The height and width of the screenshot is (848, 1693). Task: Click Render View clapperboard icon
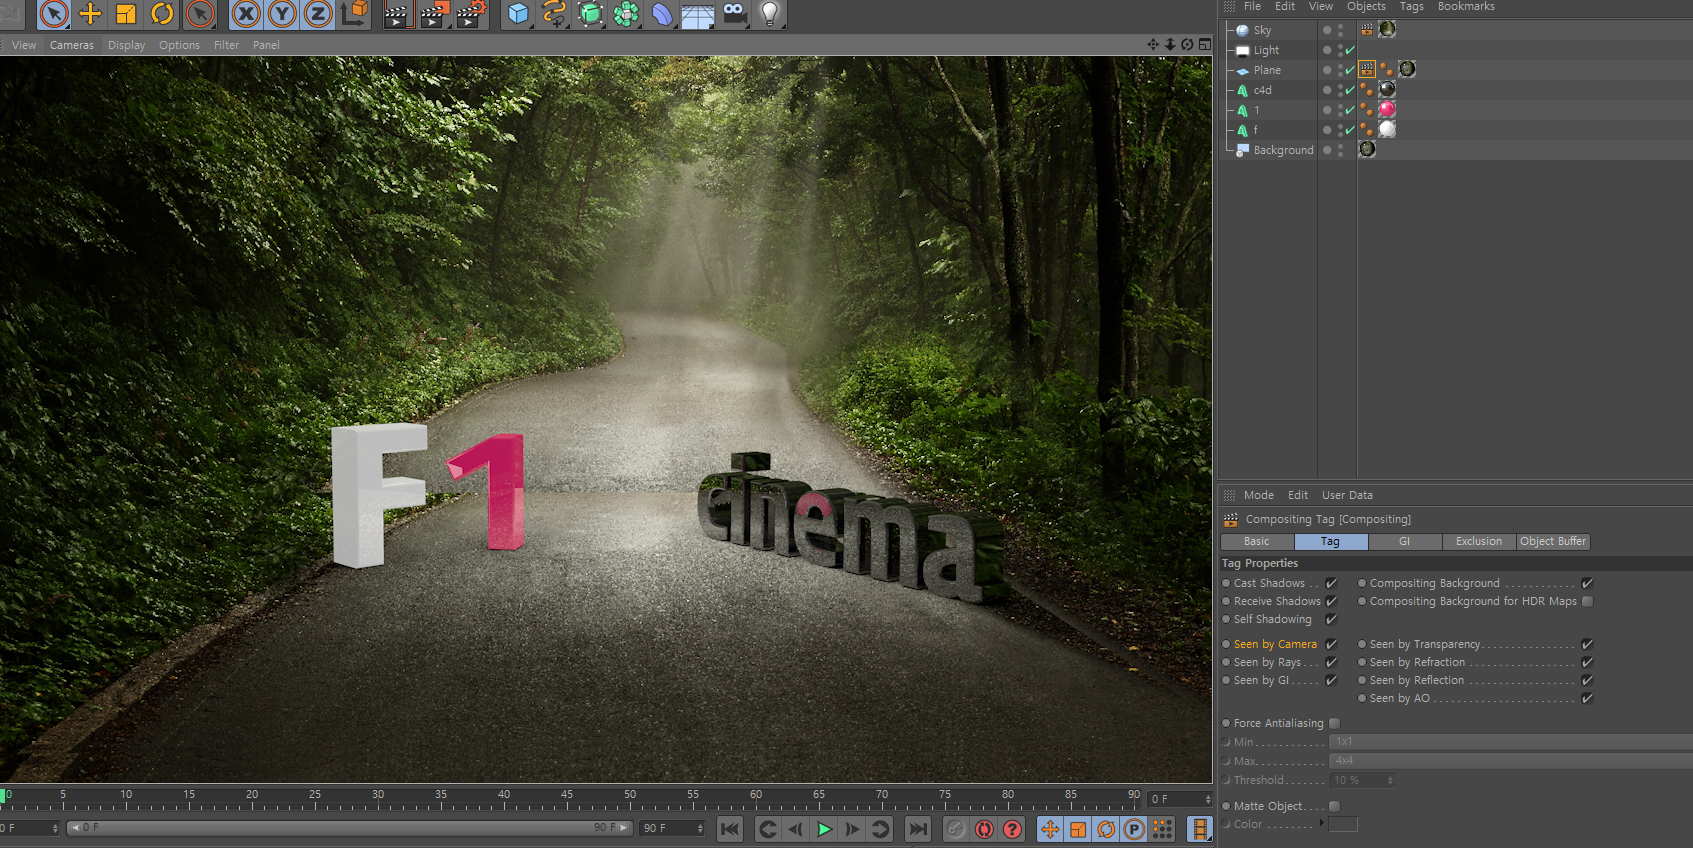(398, 14)
